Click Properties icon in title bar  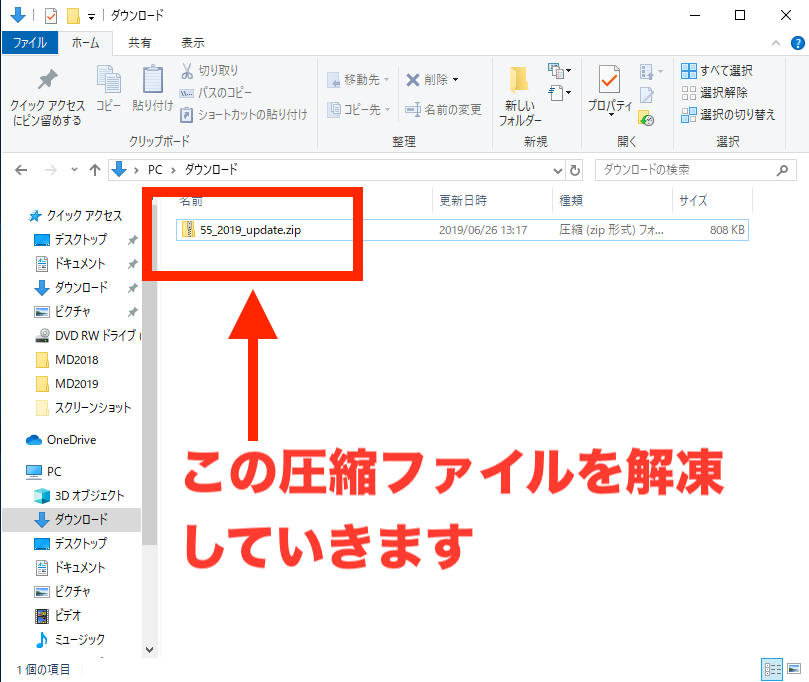pos(51,16)
